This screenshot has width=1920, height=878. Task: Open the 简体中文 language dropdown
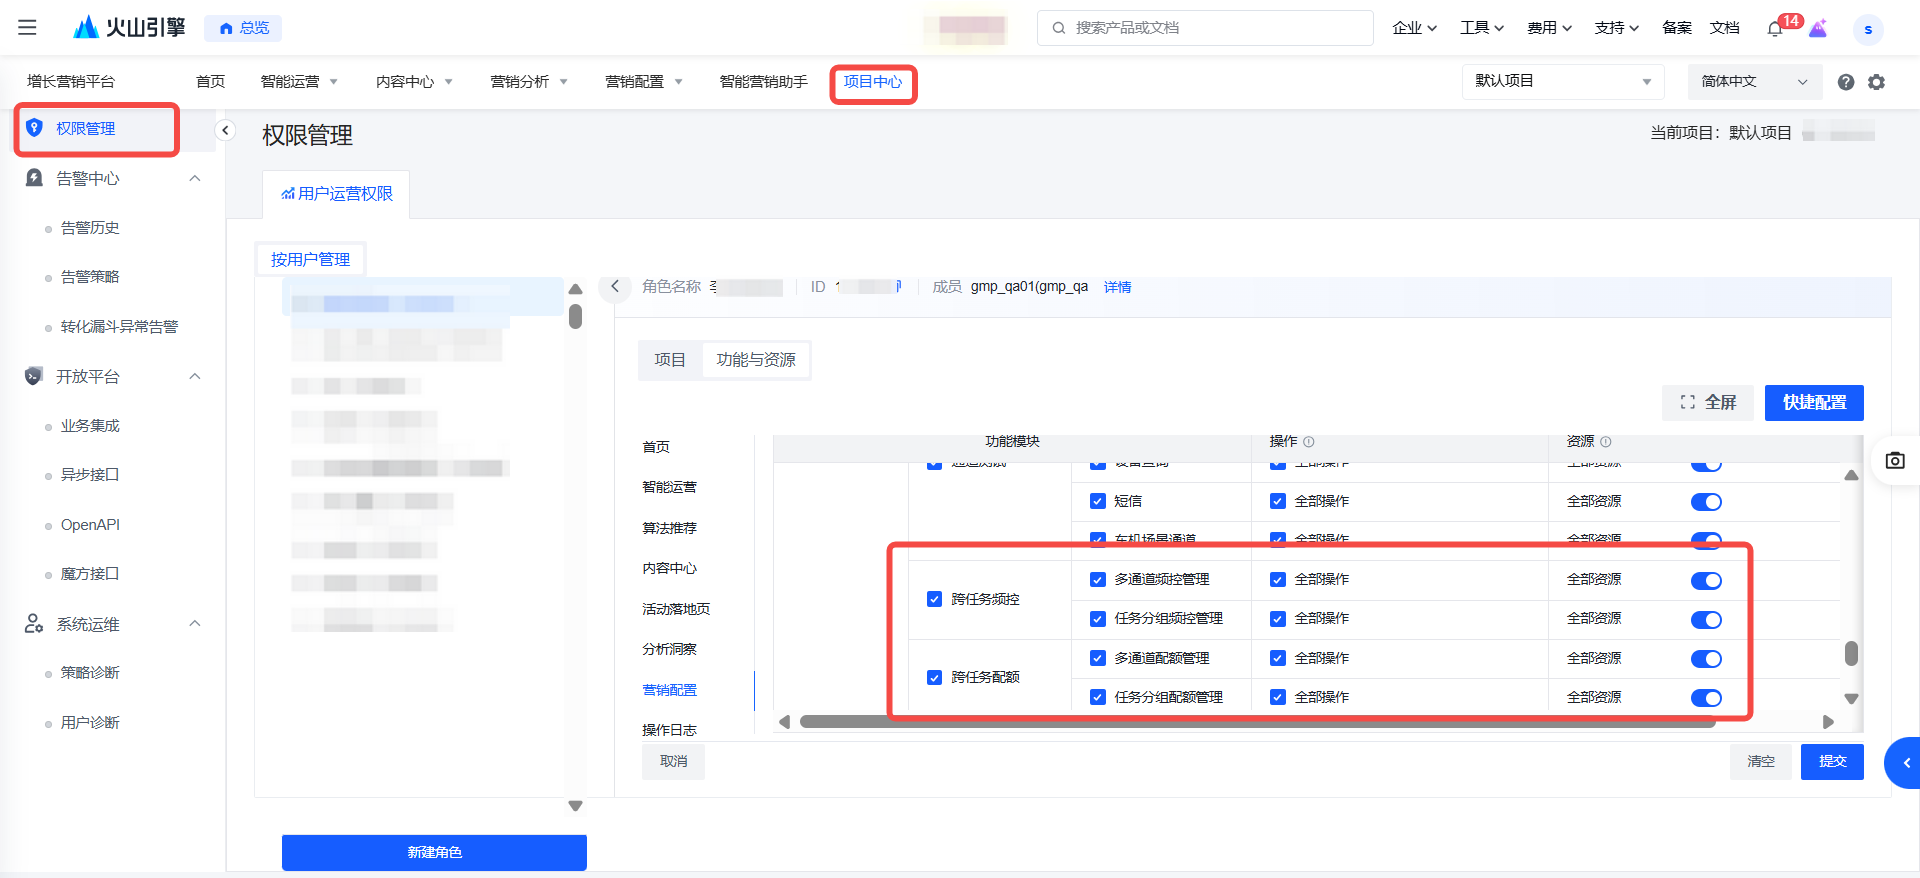(1754, 82)
